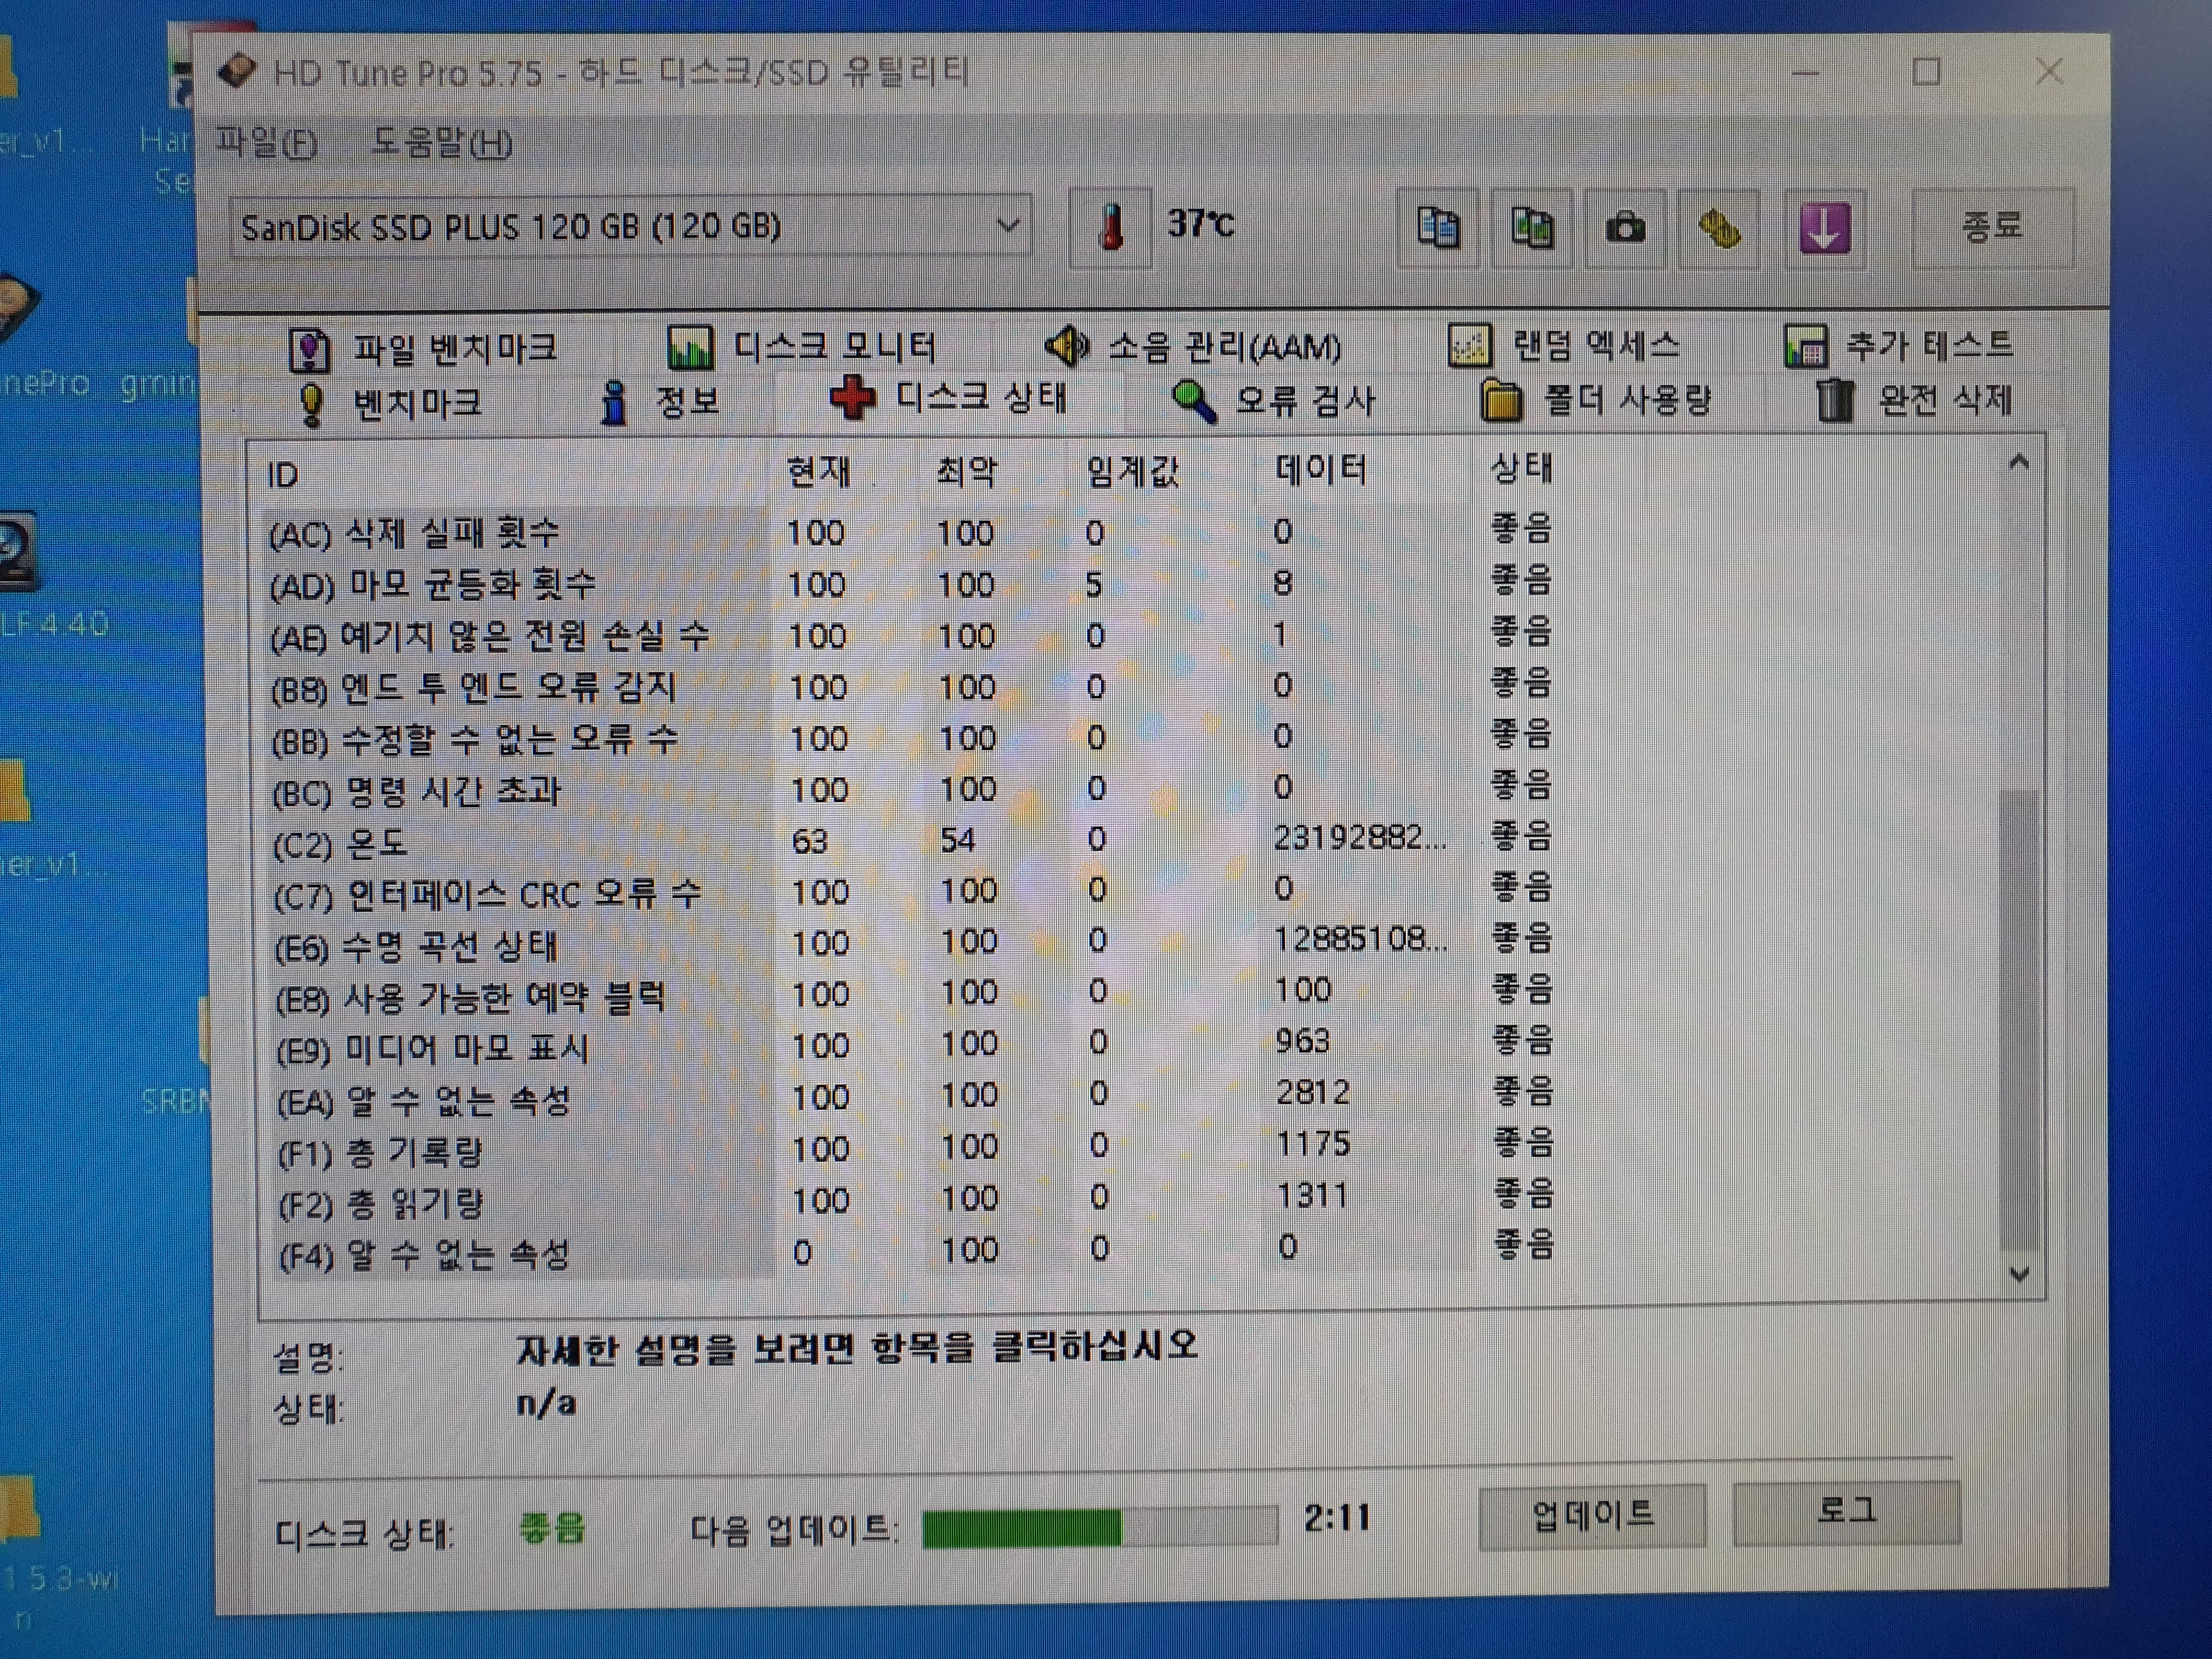Screen dimensions: 2212x1659
Task: Minimize the HD Tune Pro window
Action: click(x=1806, y=72)
